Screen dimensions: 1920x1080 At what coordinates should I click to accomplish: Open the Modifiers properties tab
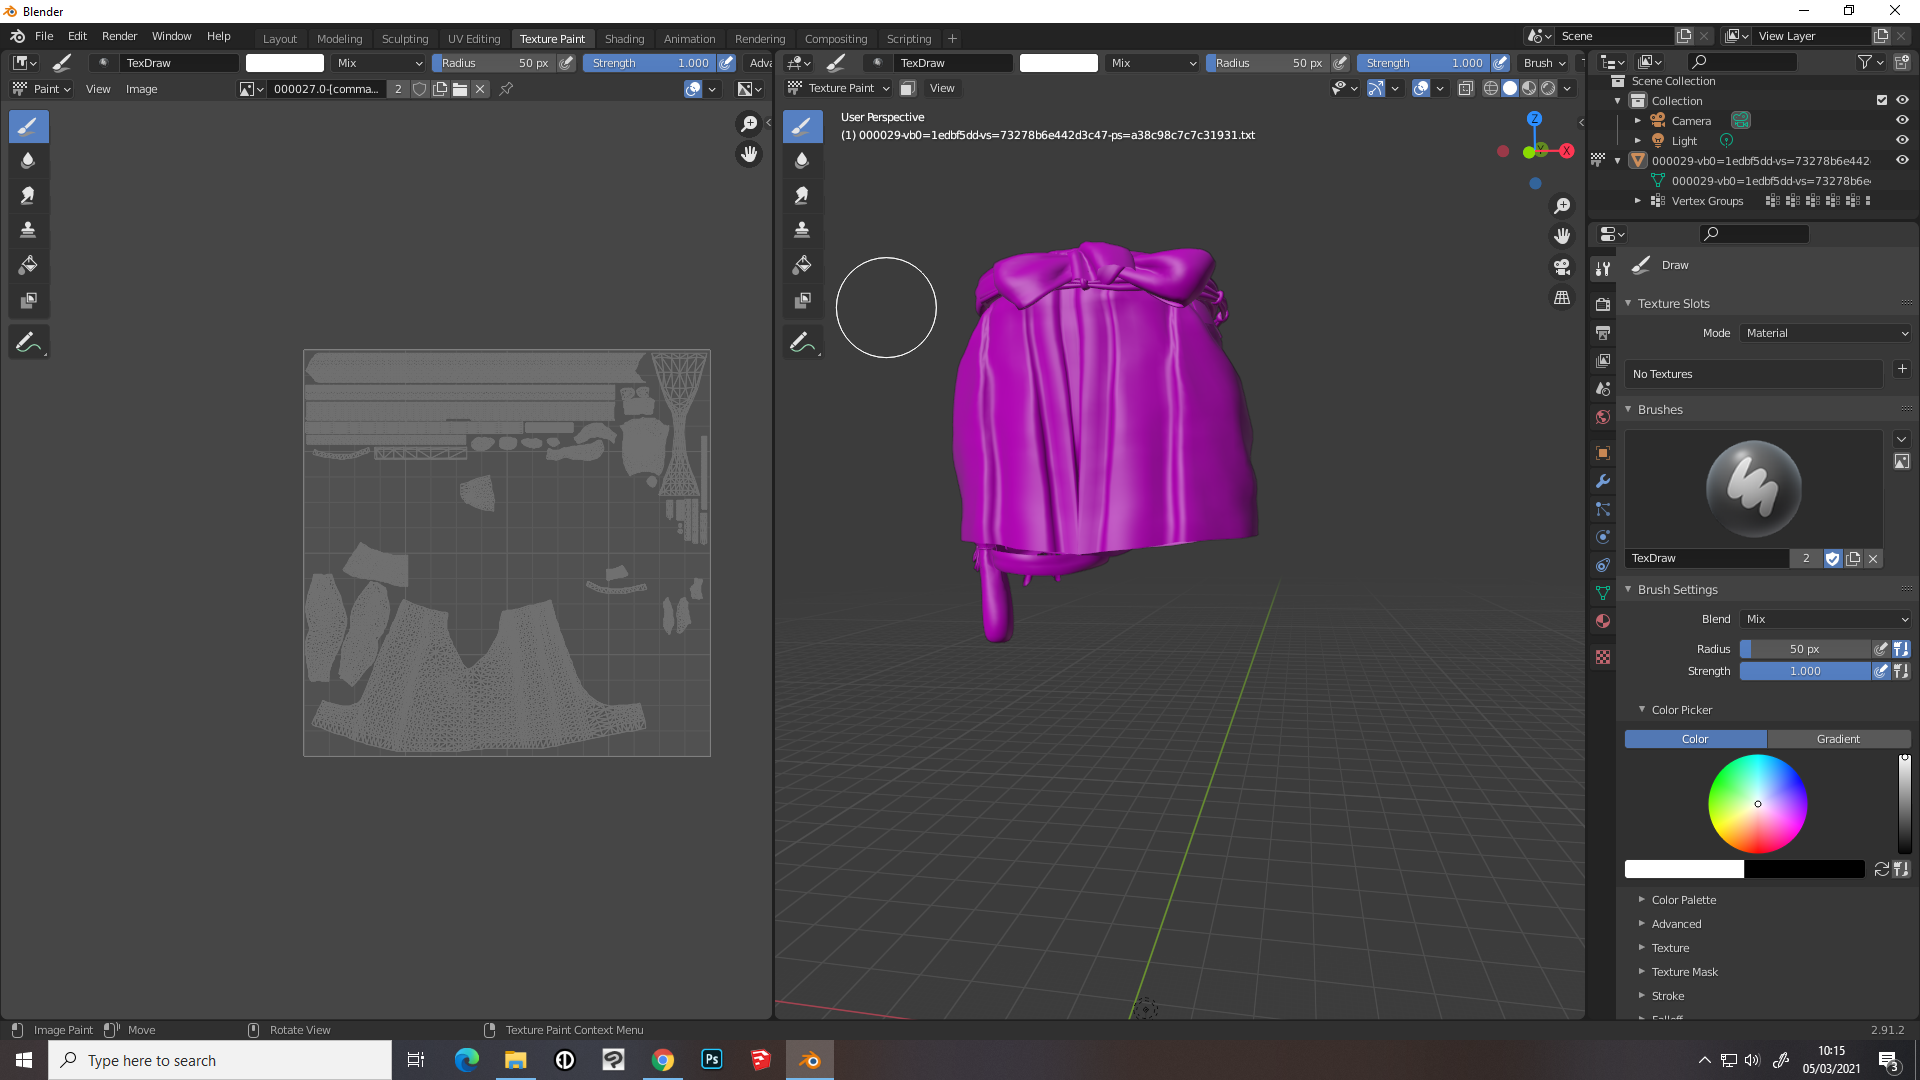1603,481
